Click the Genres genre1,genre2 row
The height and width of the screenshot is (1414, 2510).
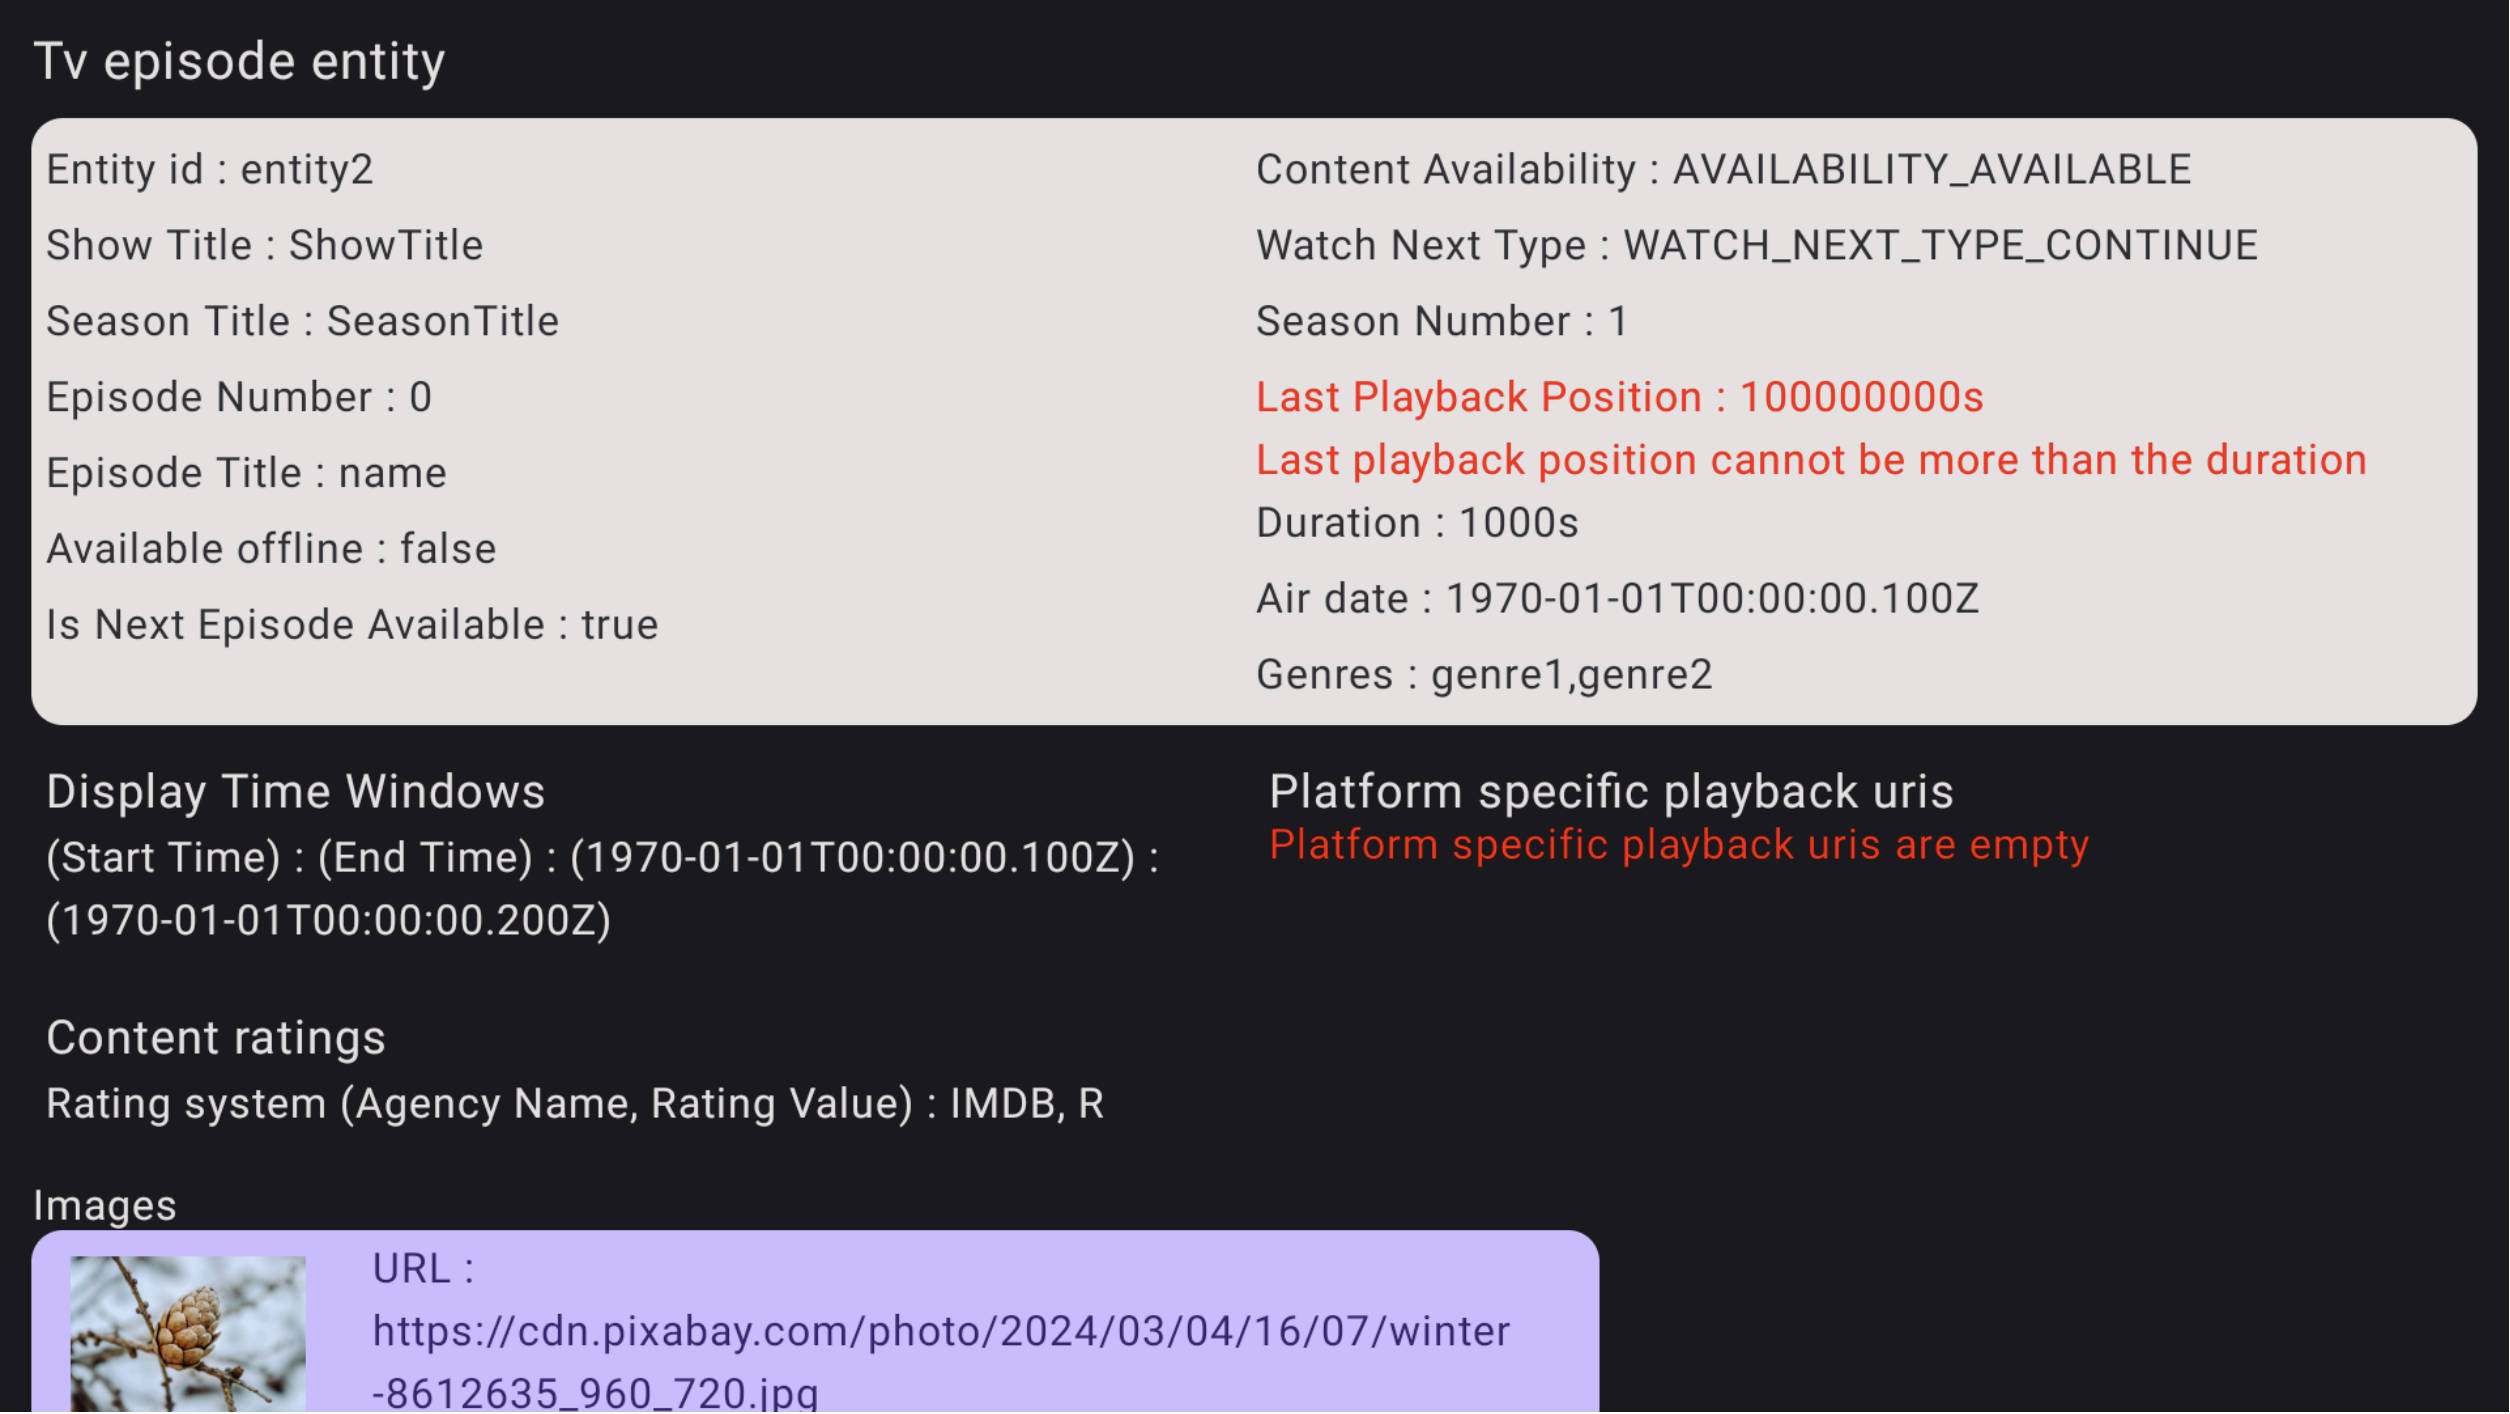coord(1484,676)
